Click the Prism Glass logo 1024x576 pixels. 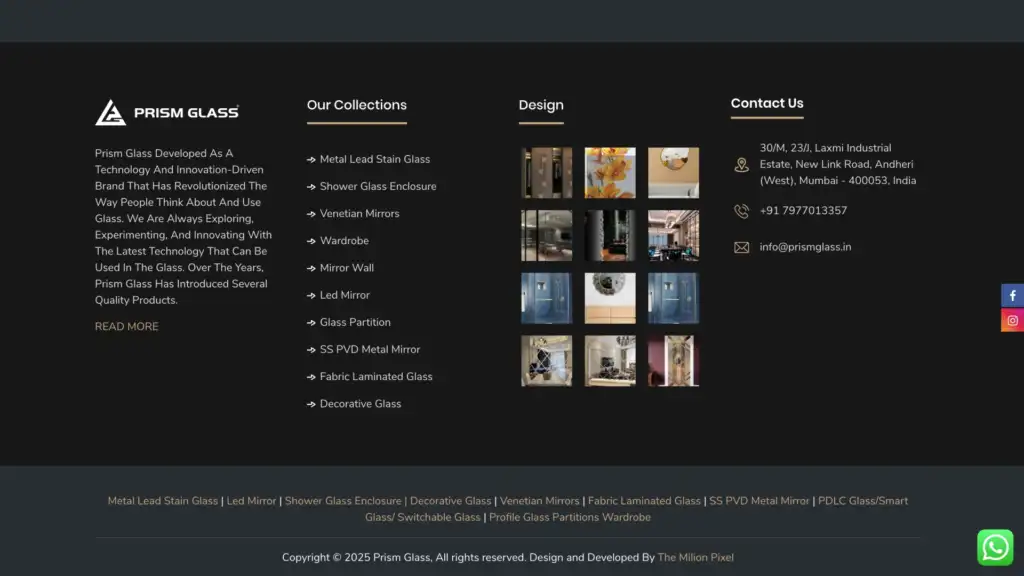[167, 112]
